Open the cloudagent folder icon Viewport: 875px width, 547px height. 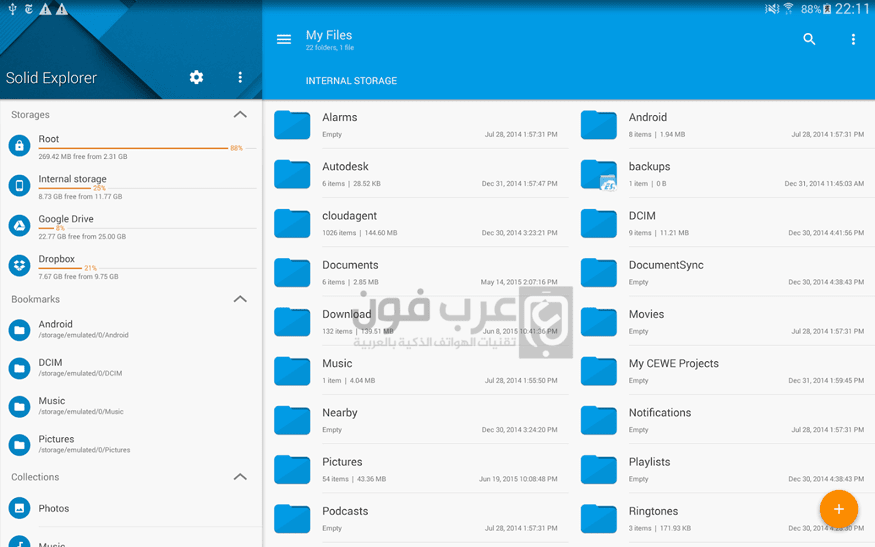(292, 223)
